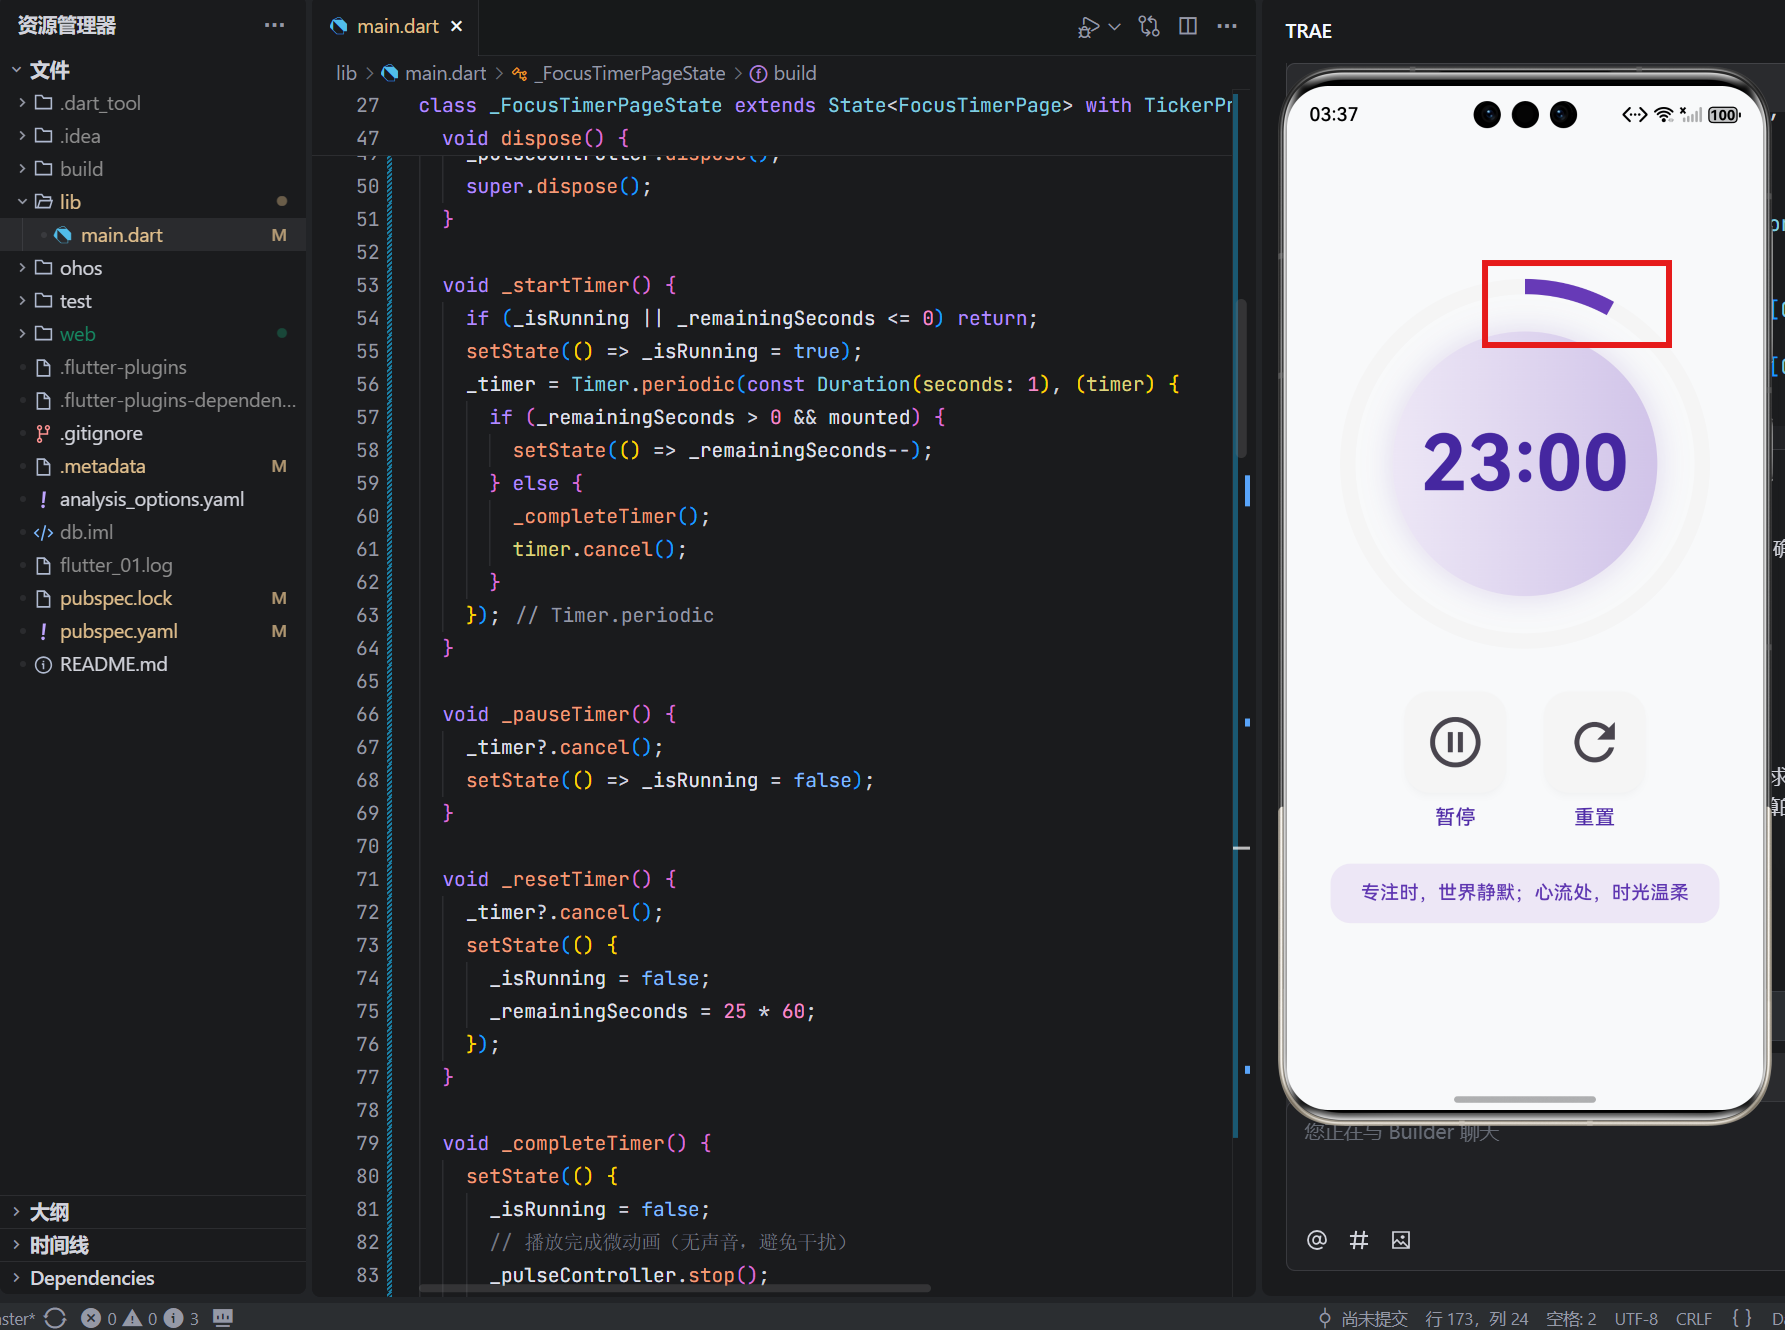Expand the 时间线 timeline section
The image size is (1785, 1330).
[58, 1245]
